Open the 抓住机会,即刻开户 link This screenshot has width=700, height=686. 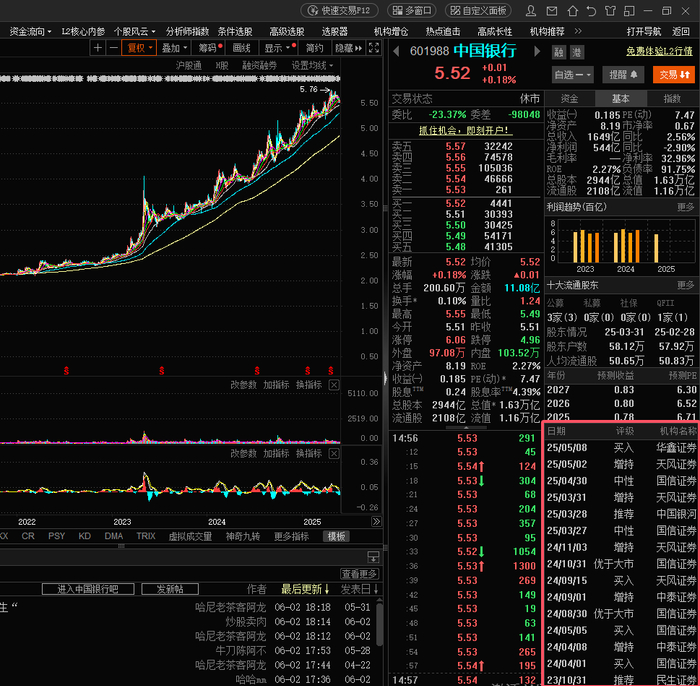pyautogui.click(x=466, y=130)
